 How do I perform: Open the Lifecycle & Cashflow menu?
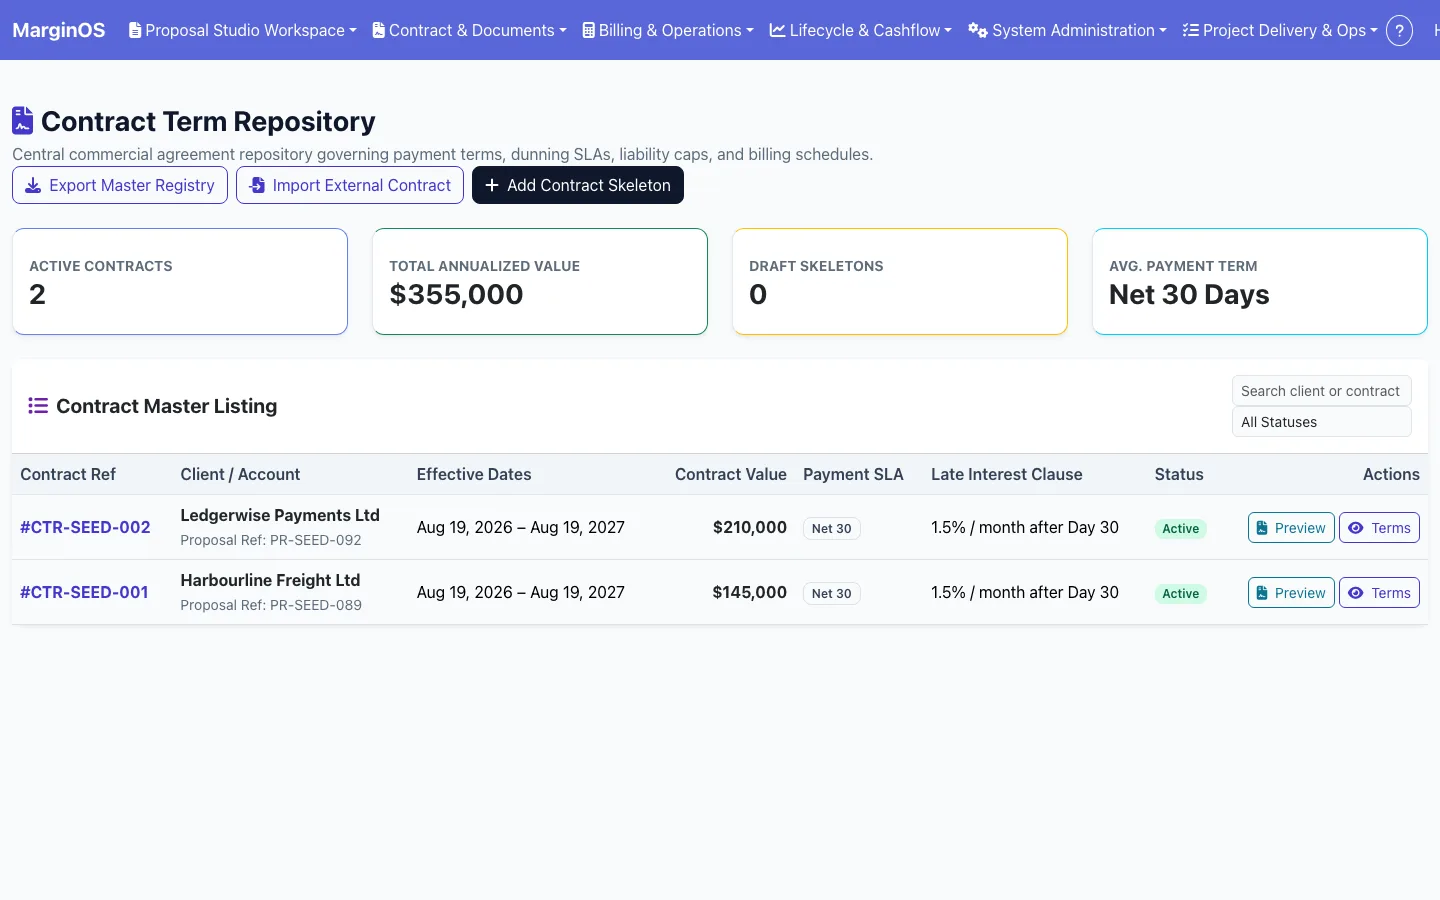point(860,30)
